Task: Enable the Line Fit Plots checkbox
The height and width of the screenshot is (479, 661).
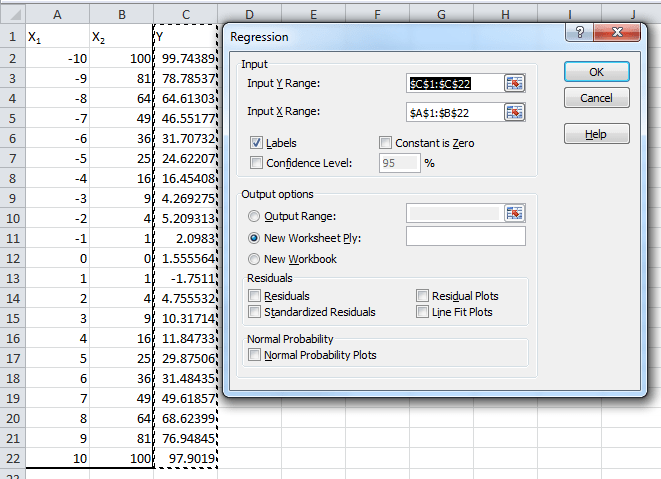Action: [422, 312]
